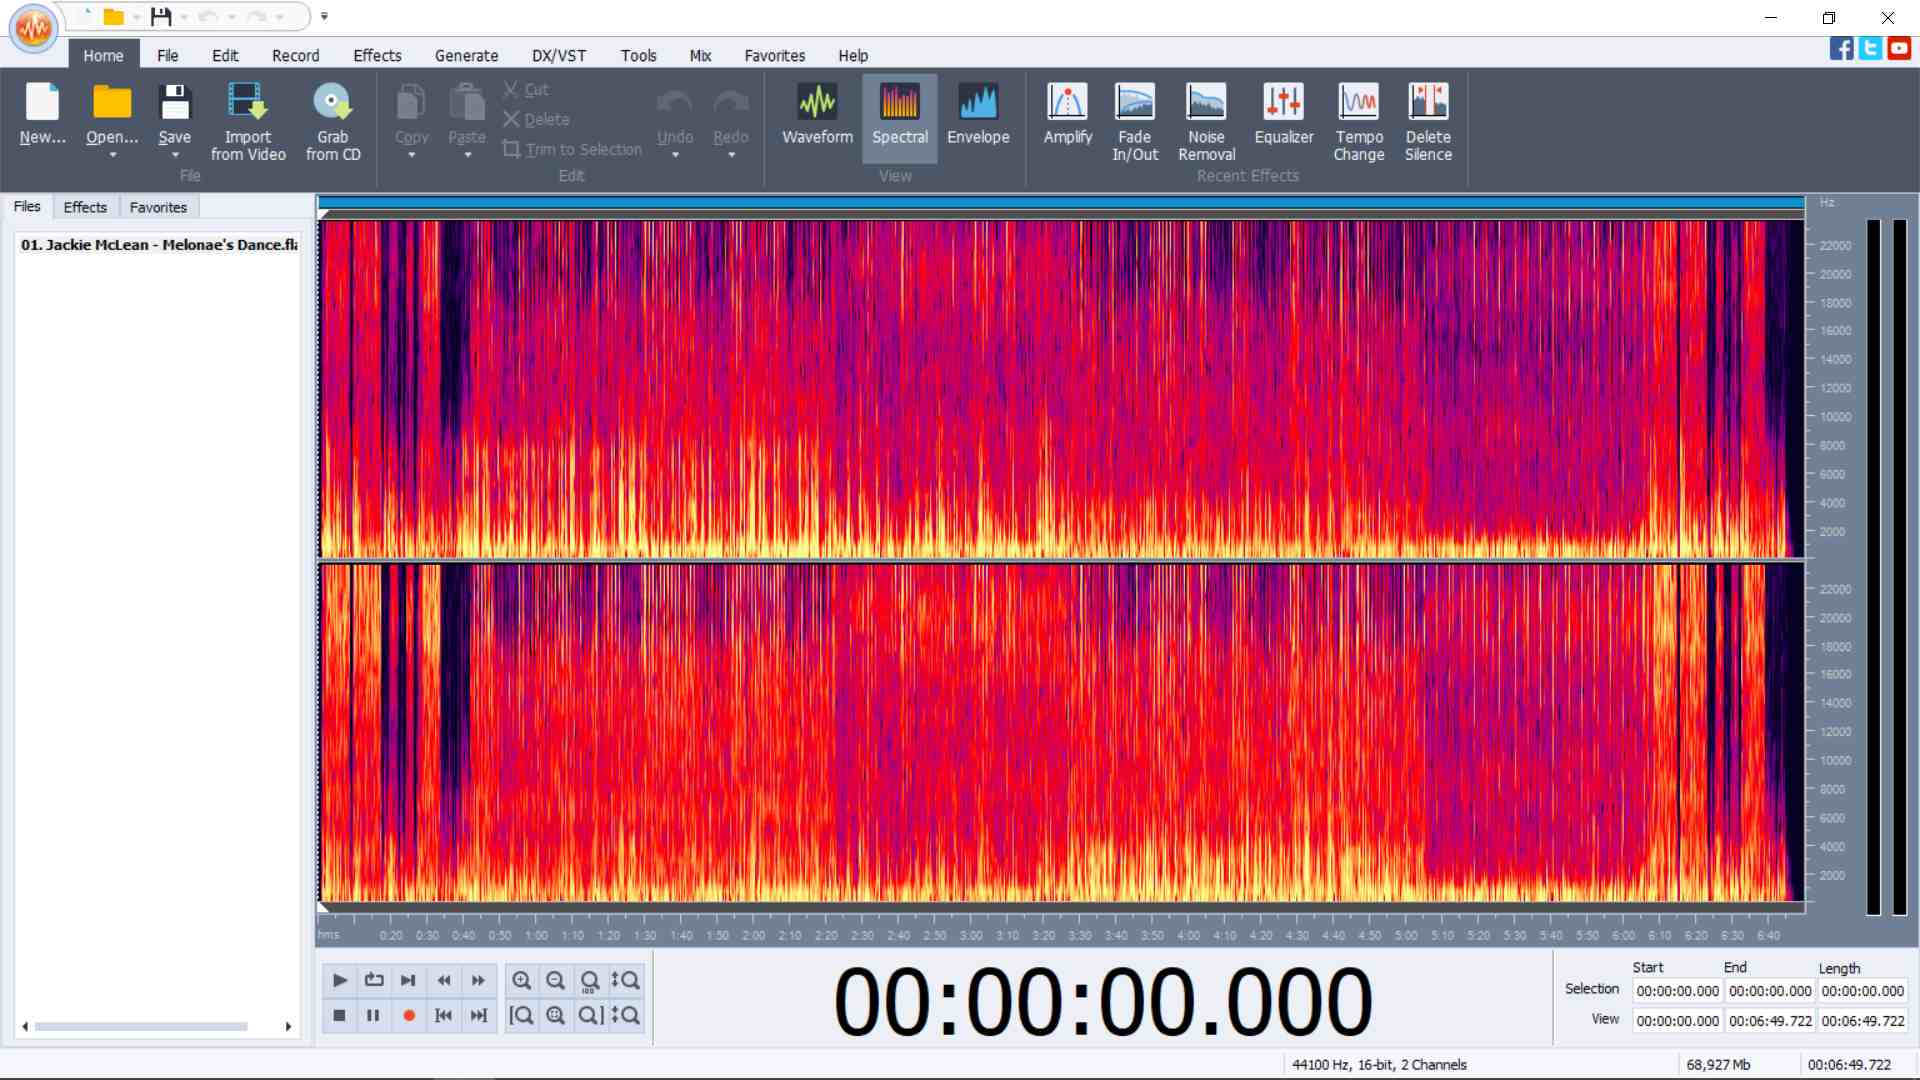The width and height of the screenshot is (1920, 1080).
Task: Select Jackie McLean - Melonae's Dance file
Action: pyautogui.click(x=159, y=245)
